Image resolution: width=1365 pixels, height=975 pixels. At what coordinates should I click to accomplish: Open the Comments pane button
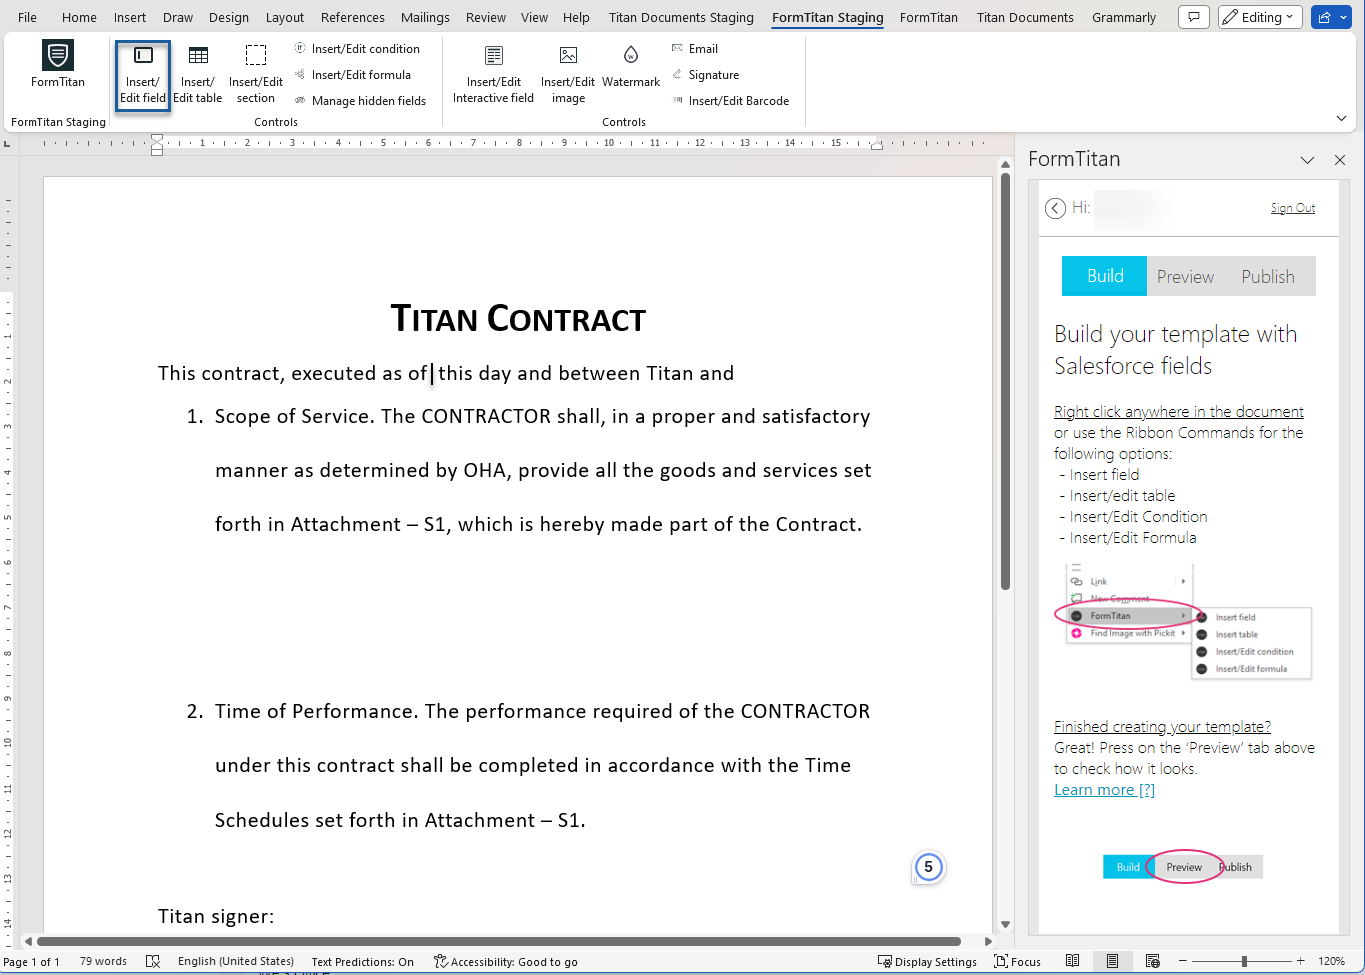click(x=1194, y=17)
